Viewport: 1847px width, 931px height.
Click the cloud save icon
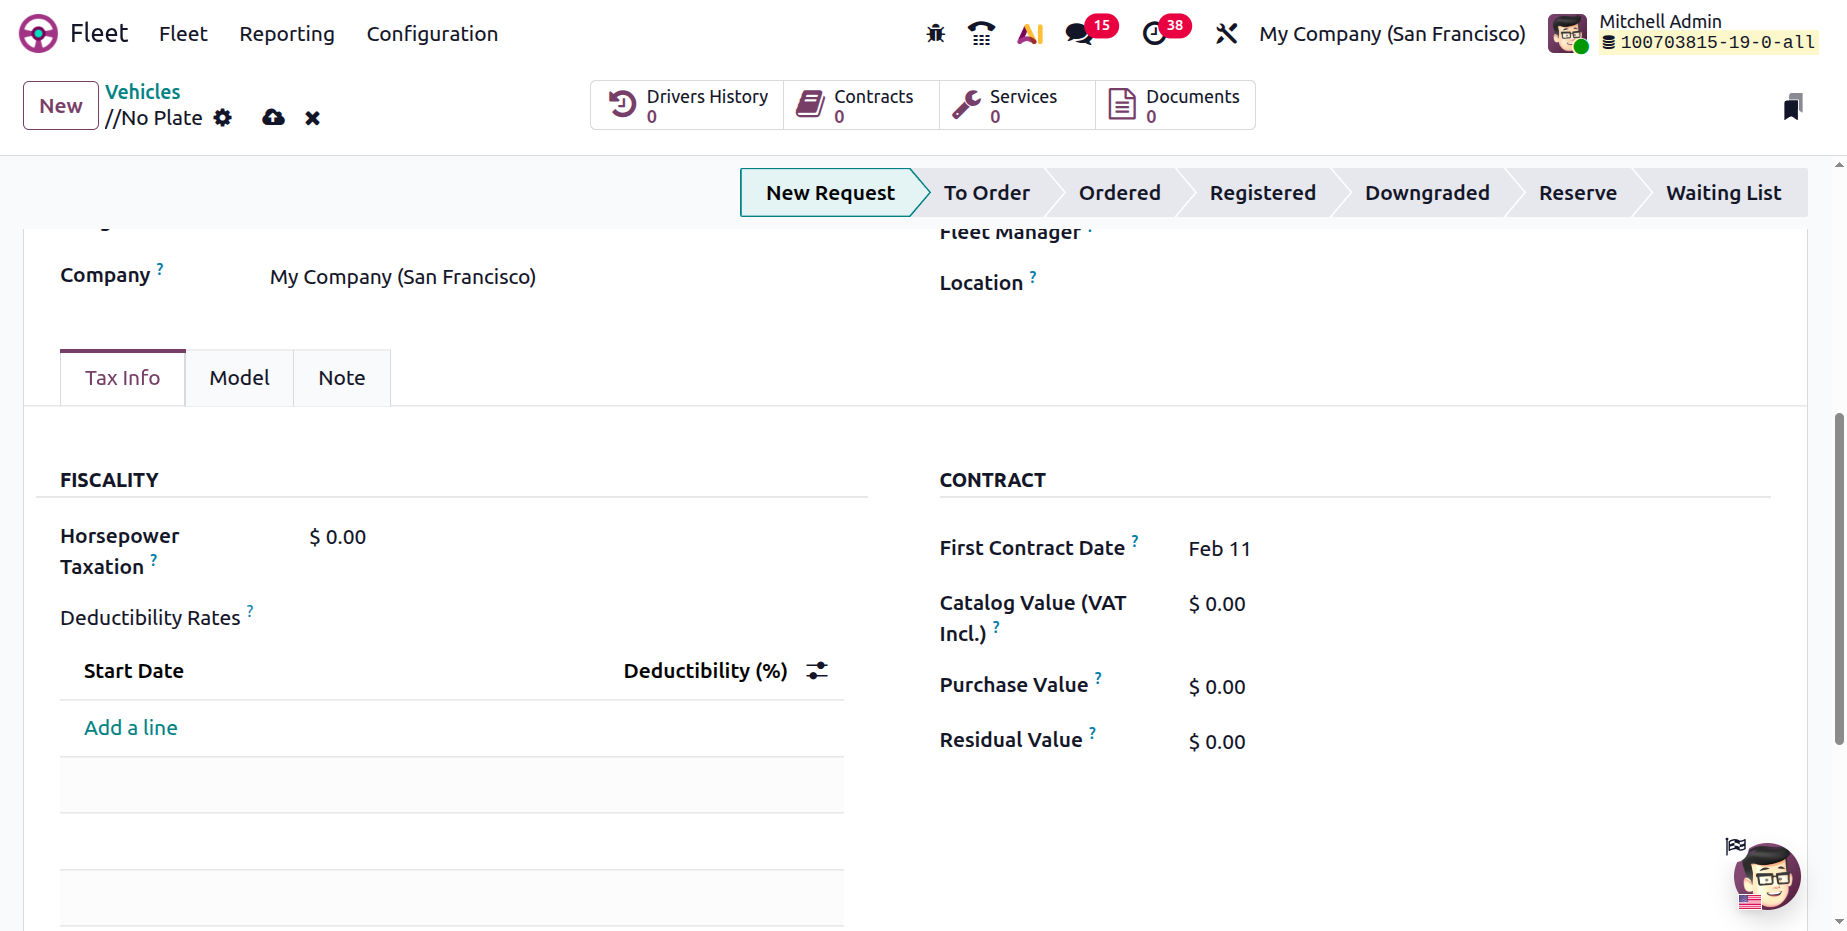coord(273,118)
